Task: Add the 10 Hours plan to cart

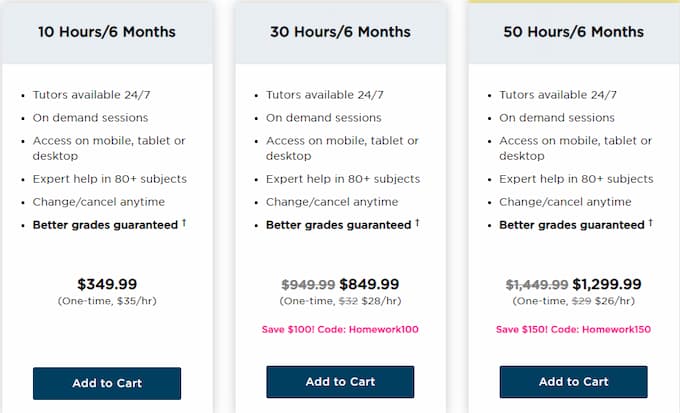Action: 107,384
